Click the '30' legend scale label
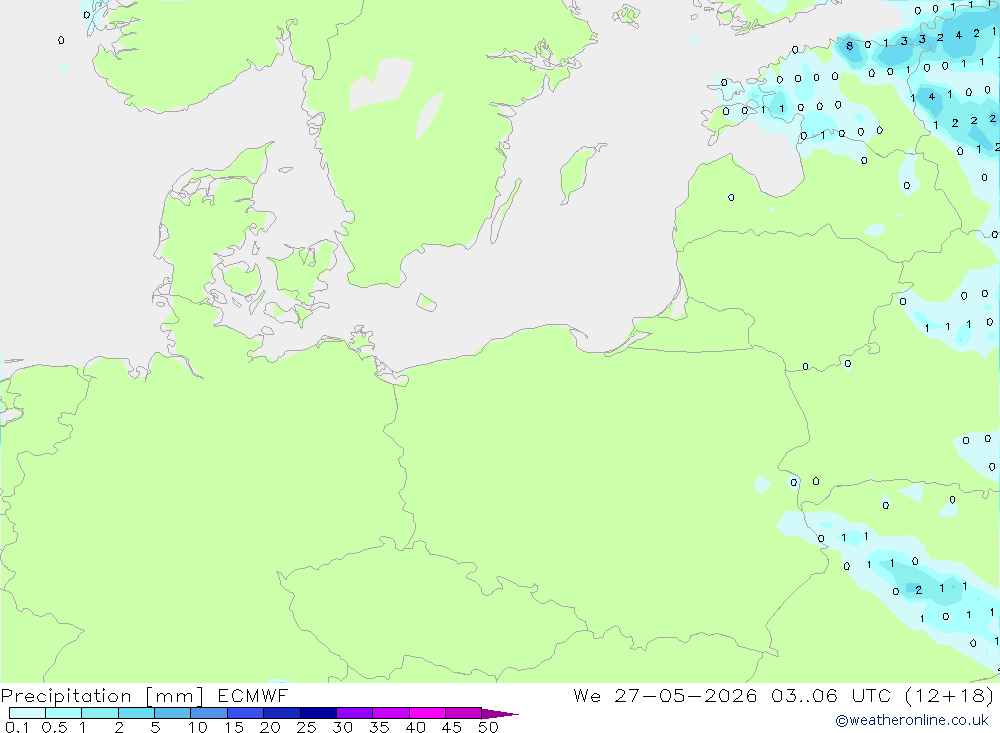This screenshot has height=733, width=1000. [342, 727]
